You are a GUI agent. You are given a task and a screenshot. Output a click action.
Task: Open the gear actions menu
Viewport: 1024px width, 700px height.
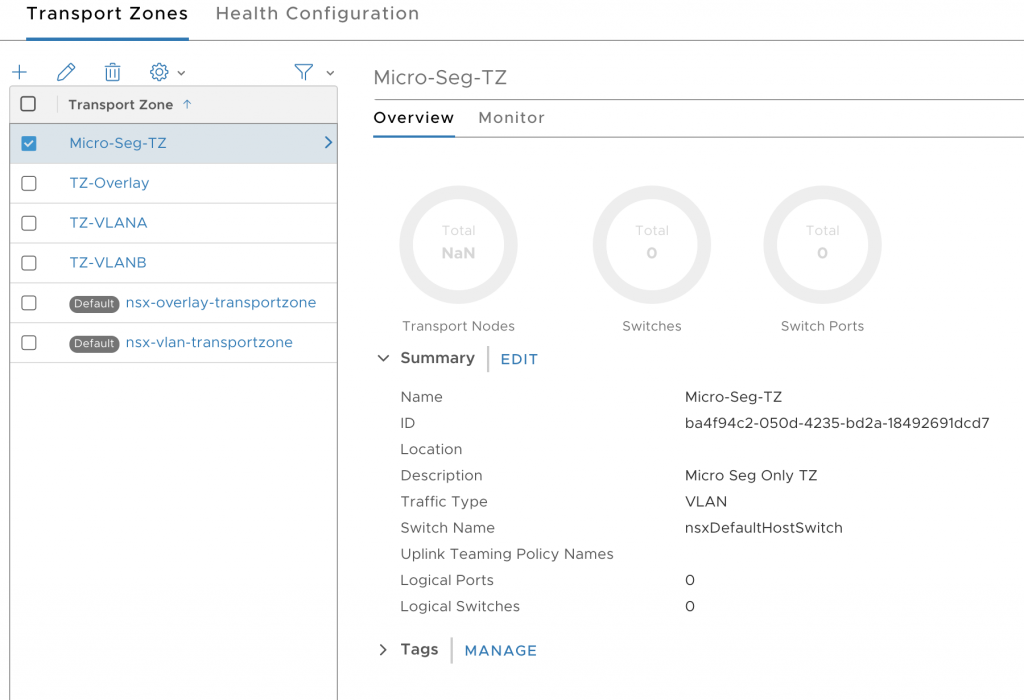[x=159, y=72]
